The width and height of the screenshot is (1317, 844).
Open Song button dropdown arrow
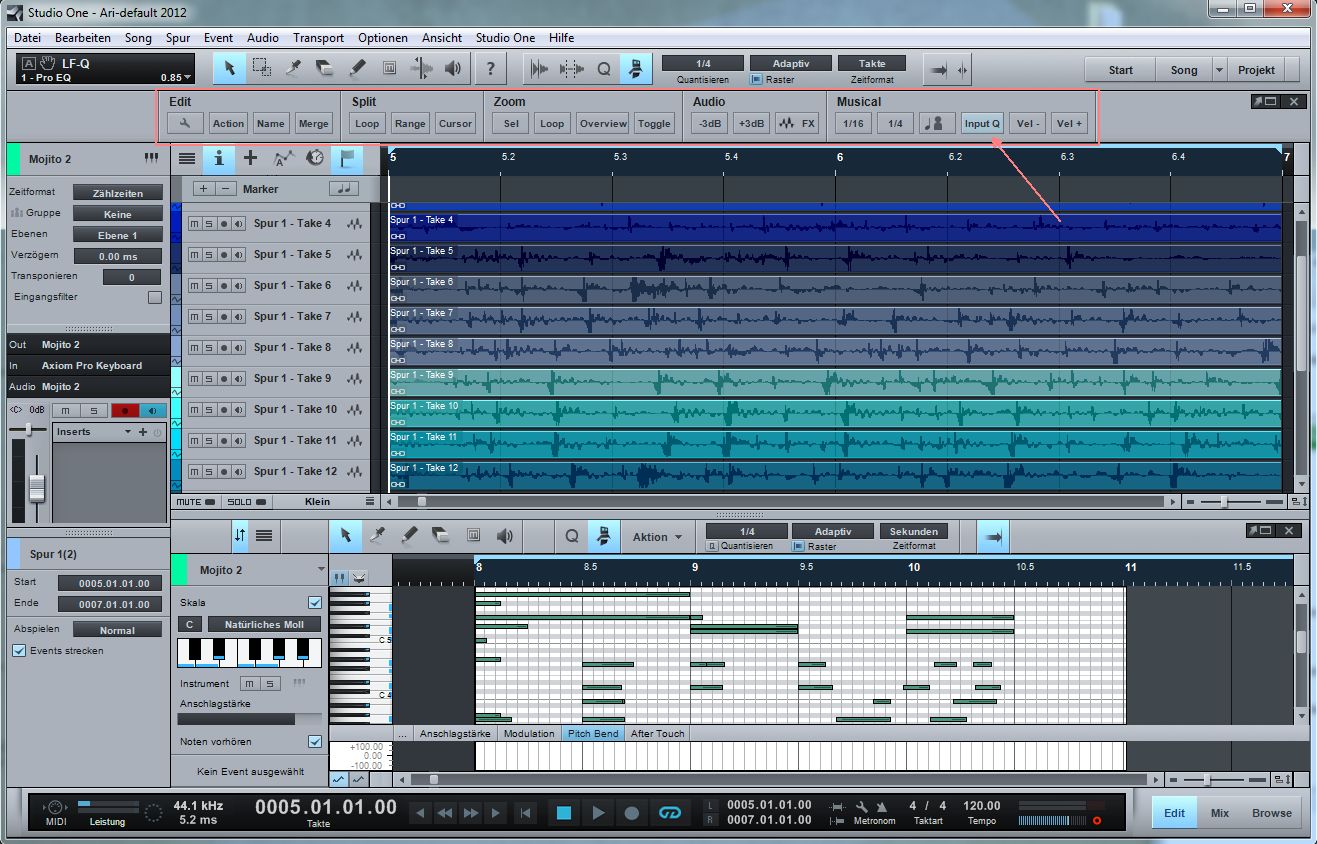pyautogui.click(x=1219, y=70)
